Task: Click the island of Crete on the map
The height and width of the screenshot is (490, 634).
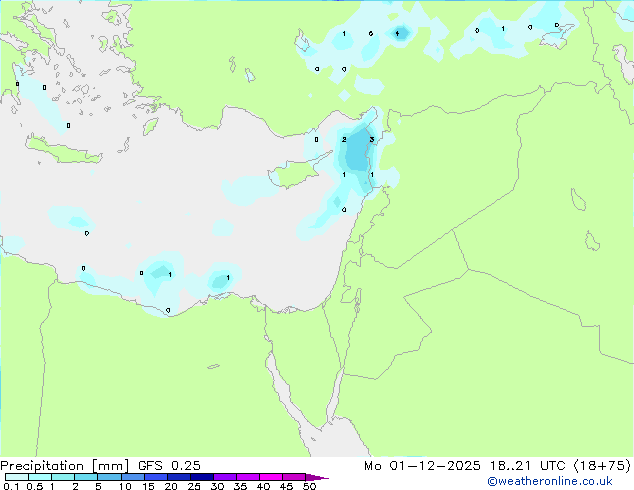Action: (63, 150)
